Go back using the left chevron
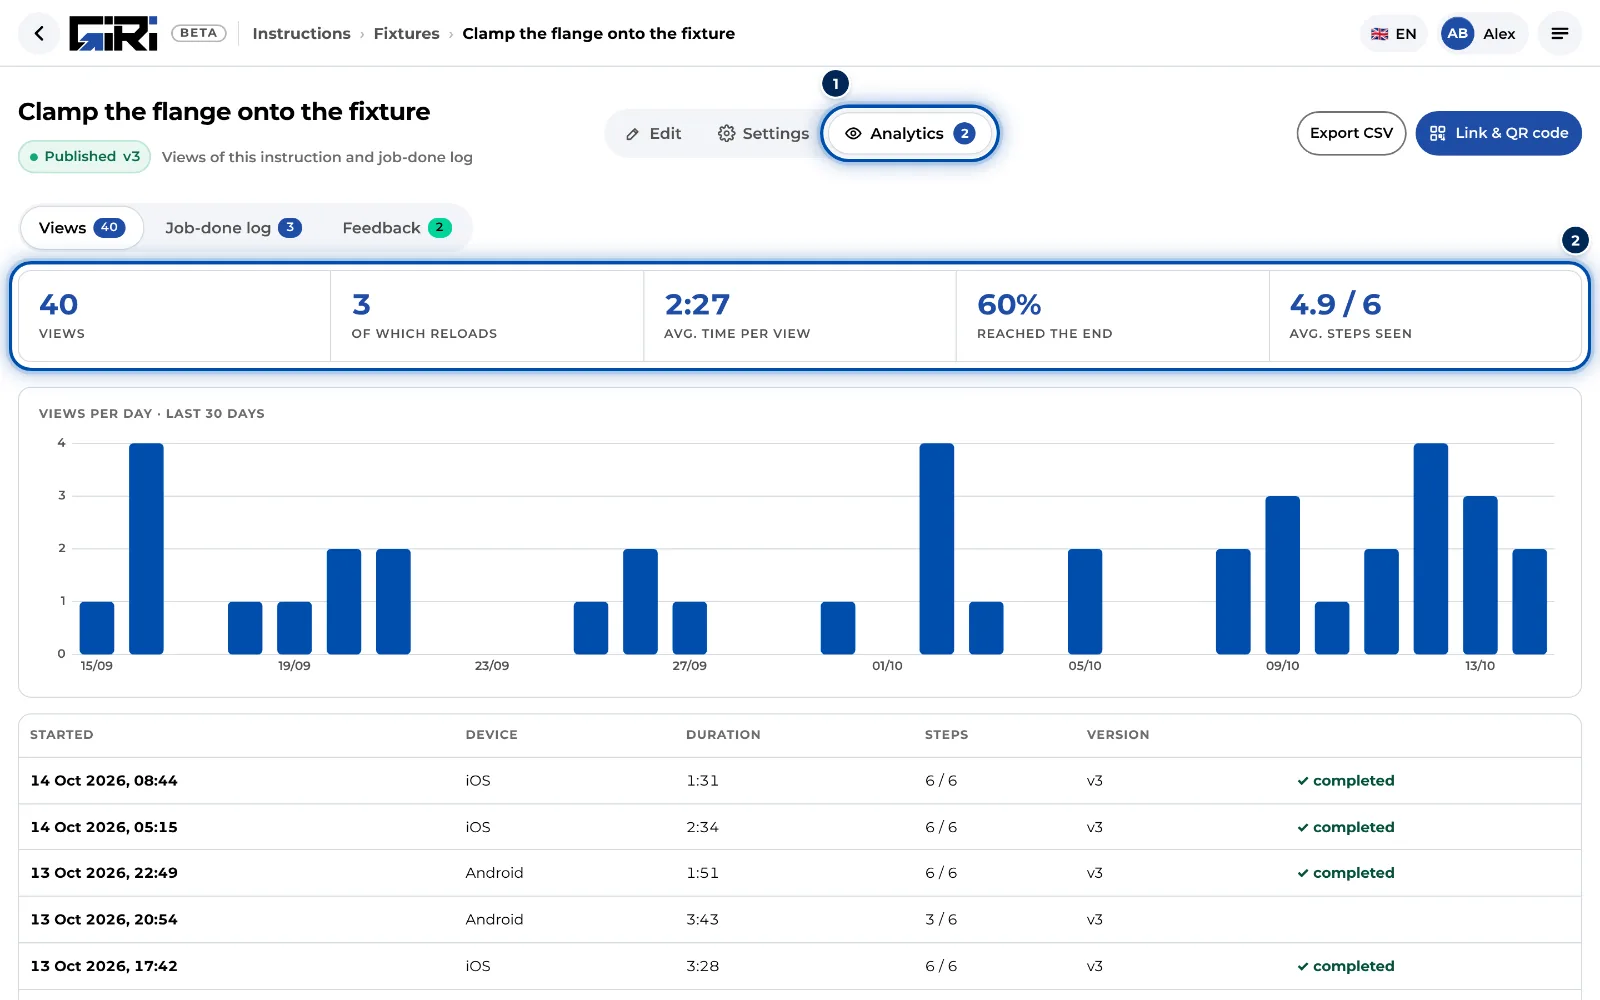This screenshot has height=1000, width=1600. pyautogui.click(x=39, y=34)
